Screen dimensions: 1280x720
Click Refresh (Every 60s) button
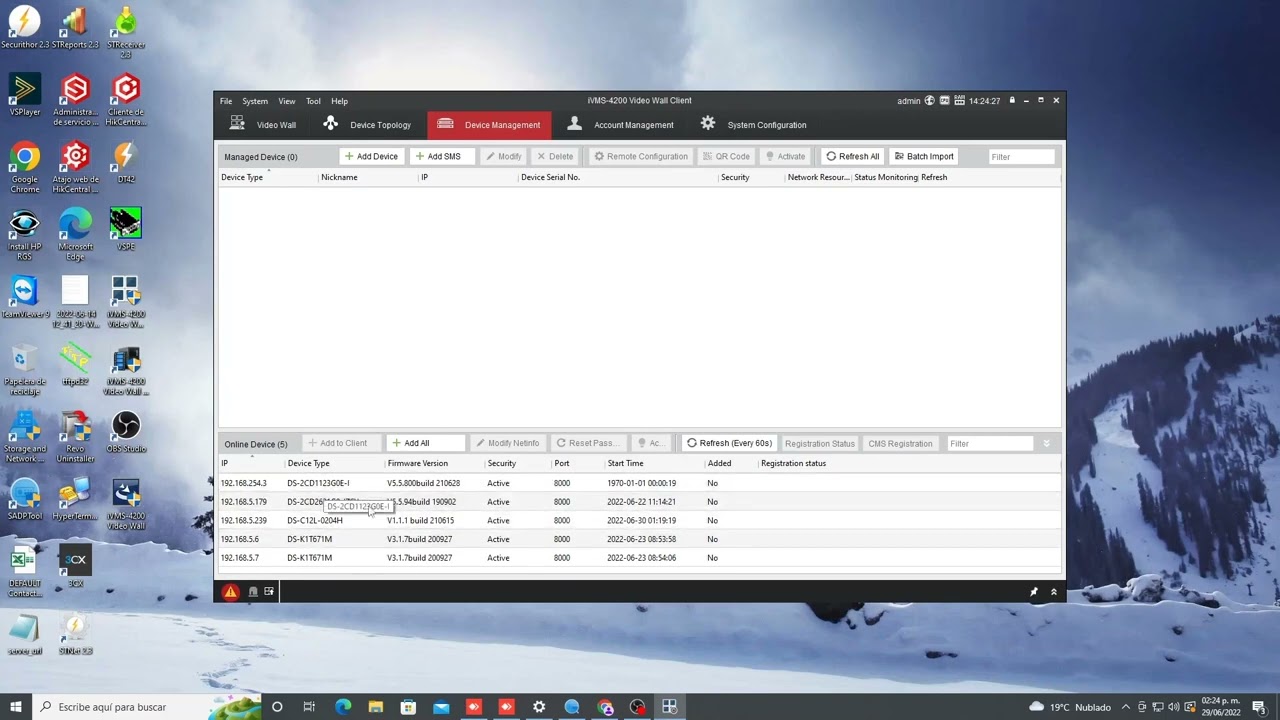click(x=729, y=443)
